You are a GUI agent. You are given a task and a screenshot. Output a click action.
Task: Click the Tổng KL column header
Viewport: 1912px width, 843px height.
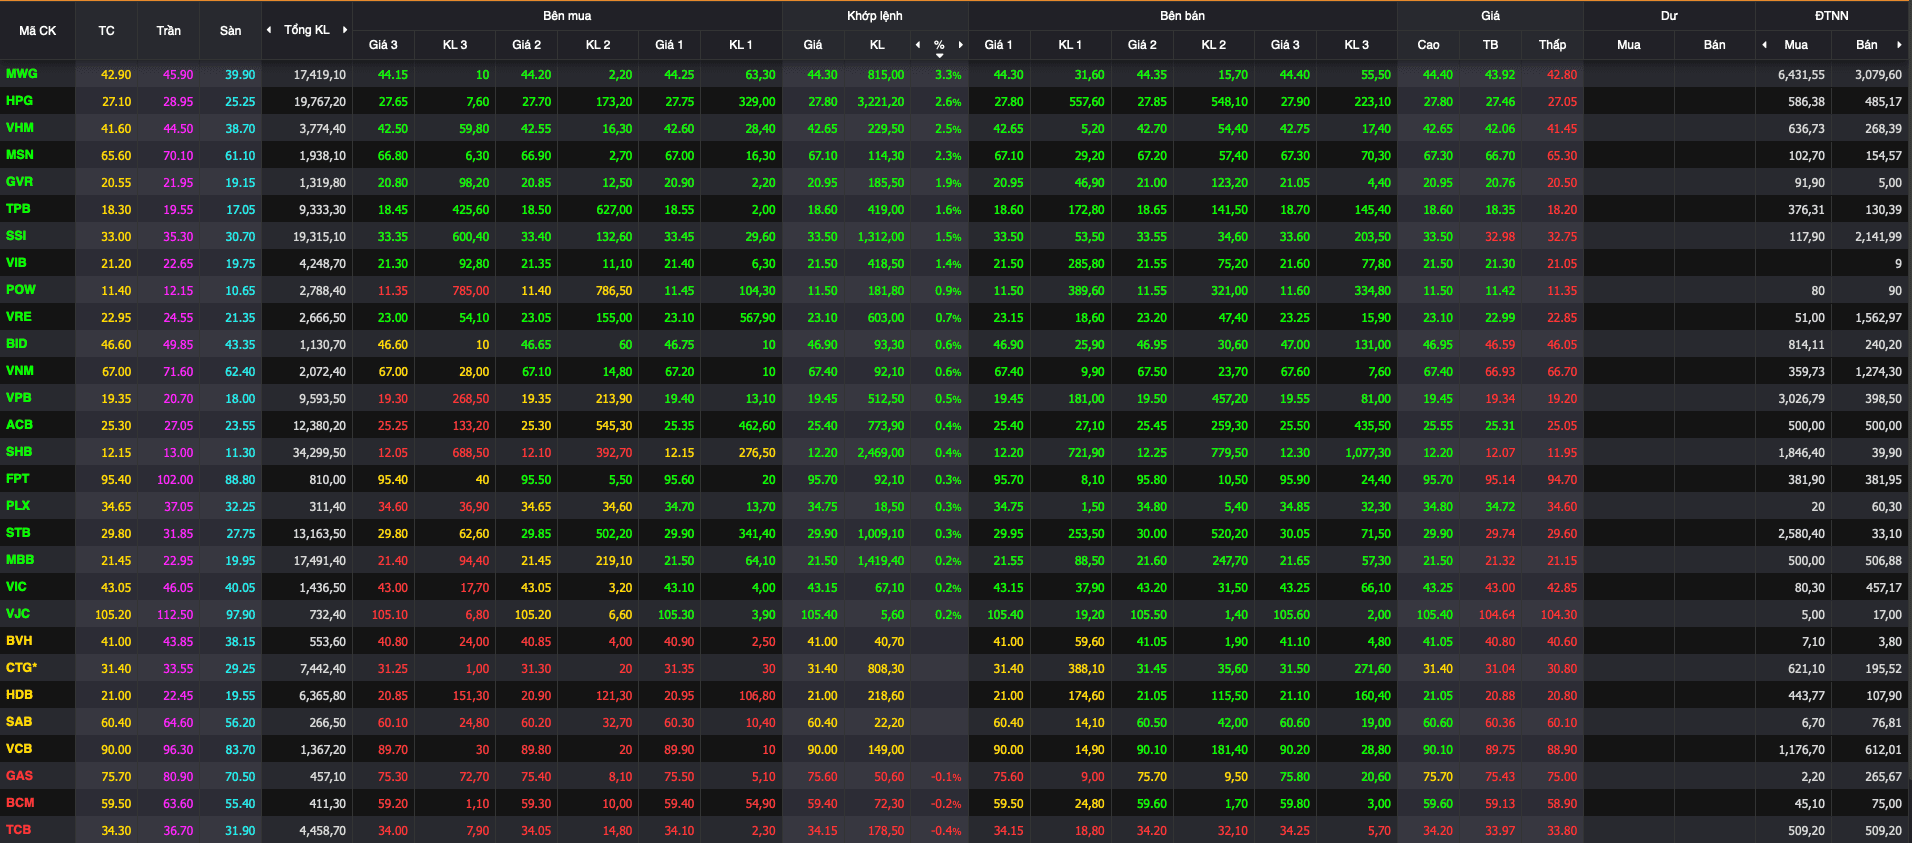306,30
